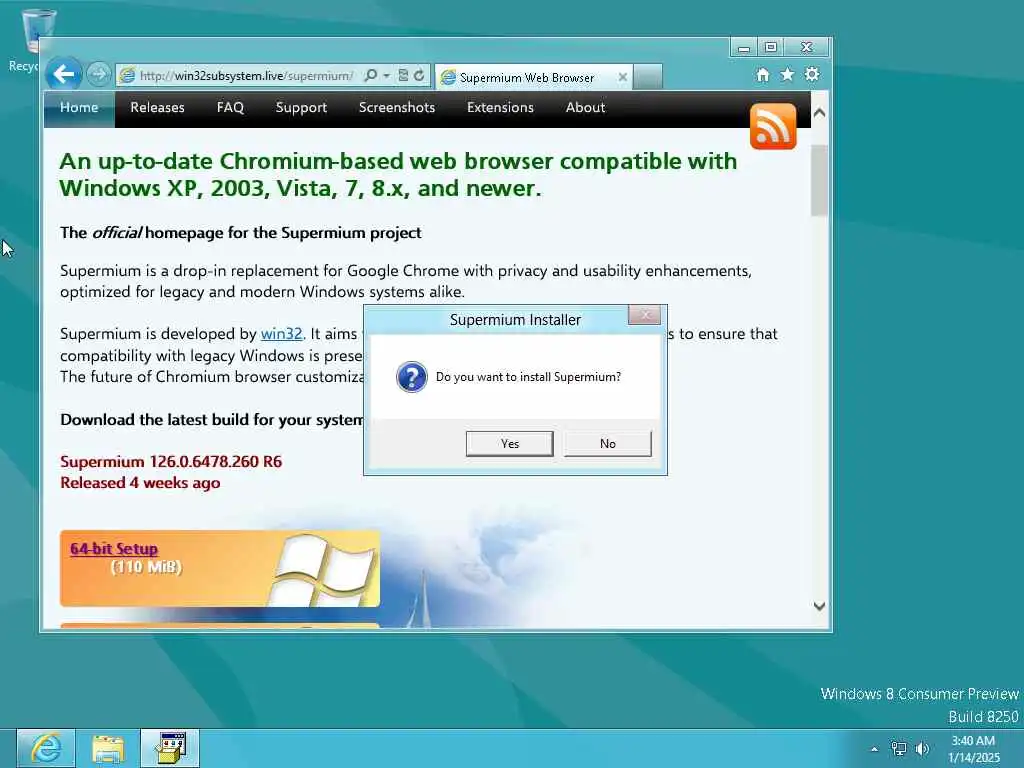Viewport: 1024px width, 768px height.
Task: Click the search magnifier in address bar
Action: pyautogui.click(x=370, y=76)
